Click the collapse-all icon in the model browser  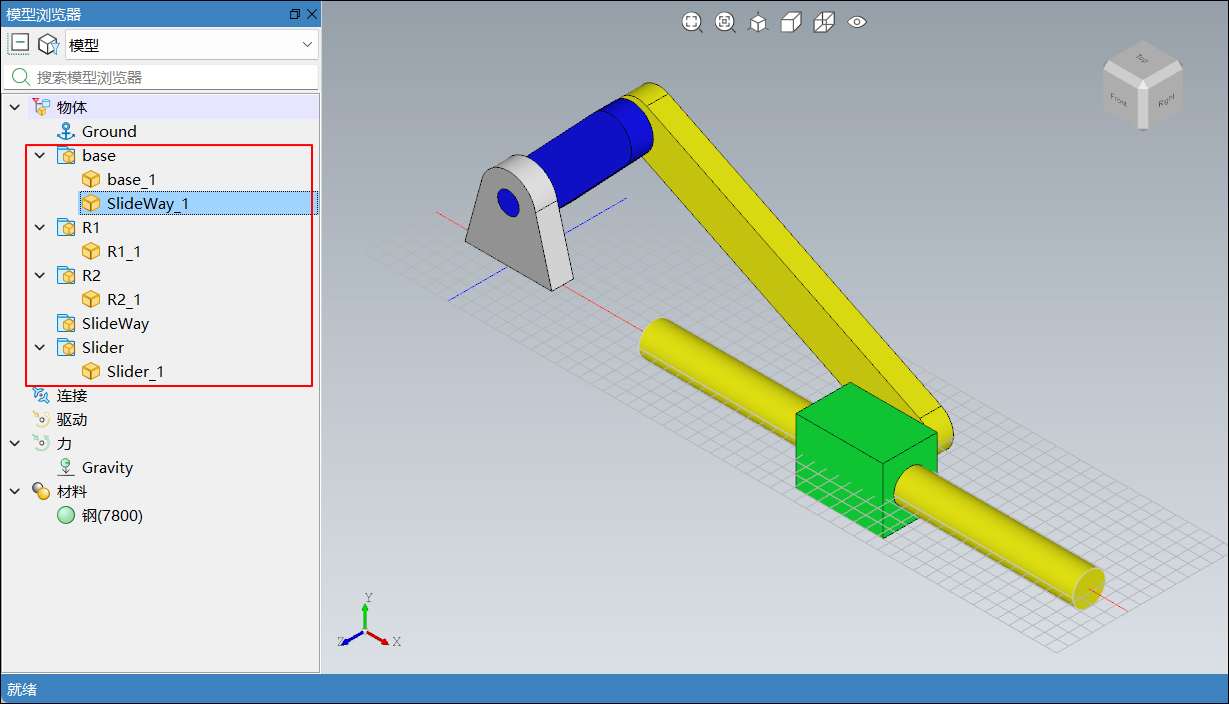(20, 44)
